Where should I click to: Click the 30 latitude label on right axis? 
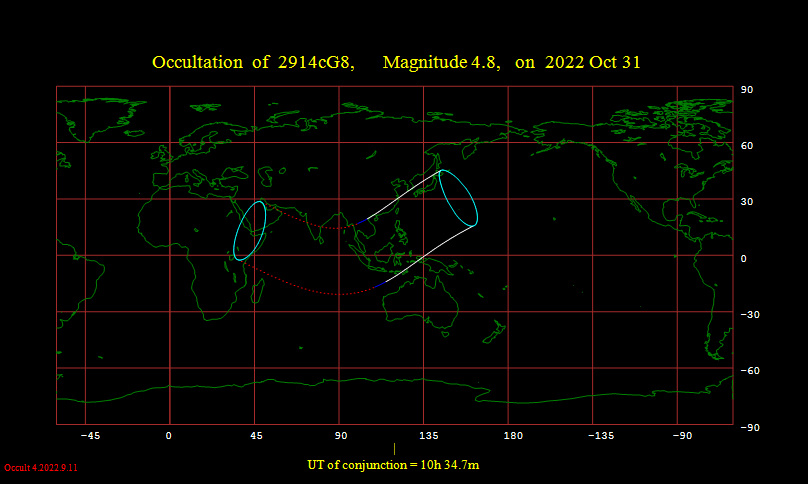click(x=746, y=202)
